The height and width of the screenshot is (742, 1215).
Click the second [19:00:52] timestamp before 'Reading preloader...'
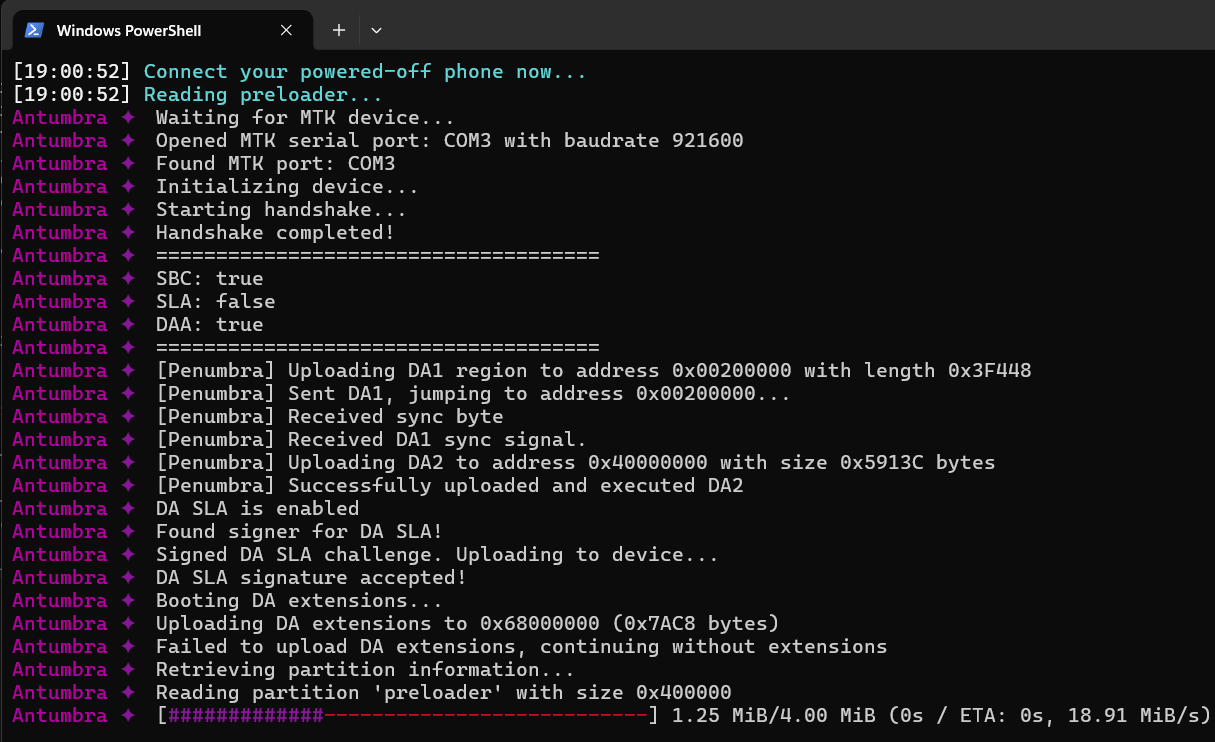point(72,95)
